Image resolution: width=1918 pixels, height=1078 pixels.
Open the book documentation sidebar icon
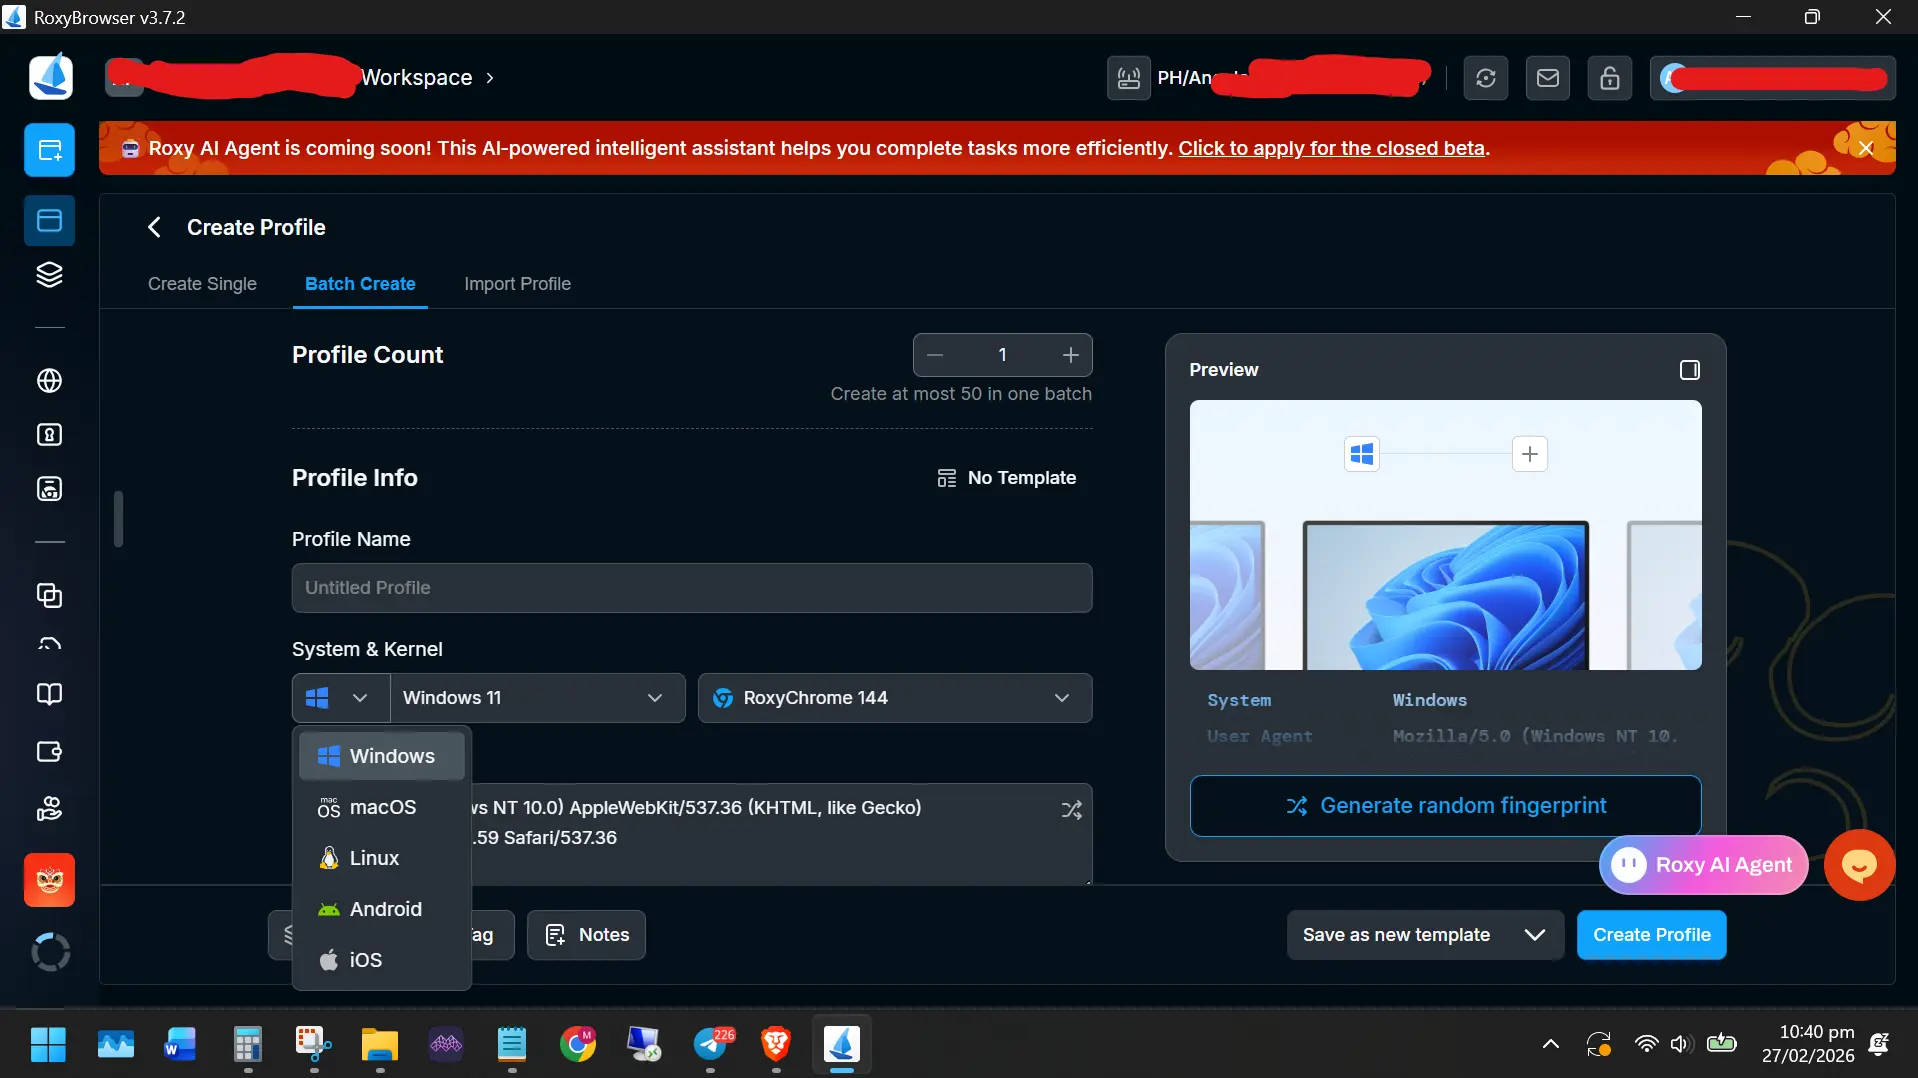50,695
